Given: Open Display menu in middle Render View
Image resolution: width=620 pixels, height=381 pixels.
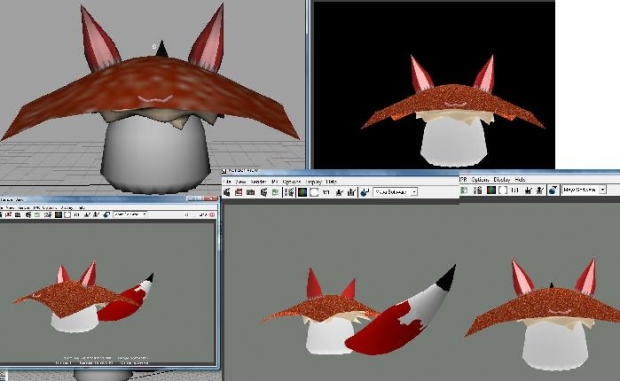Looking at the screenshot, I should [314, 182].
